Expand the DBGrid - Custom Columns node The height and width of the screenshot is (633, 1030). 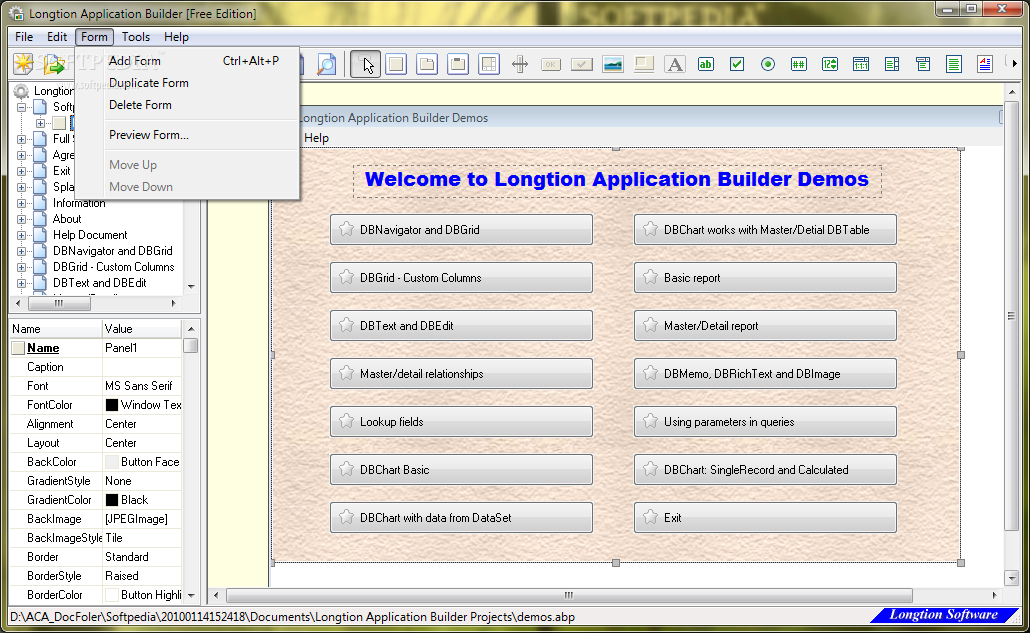21,267
